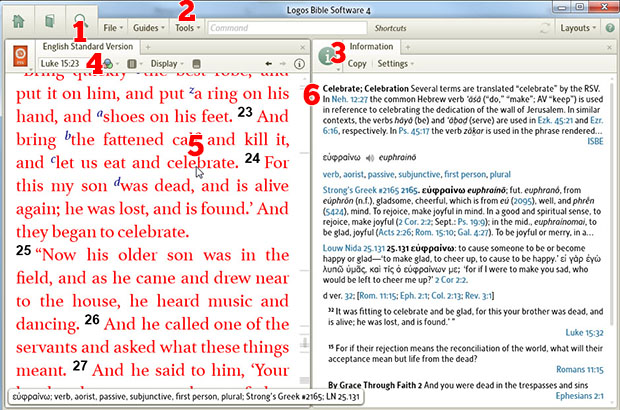Click the subjunctive morphology link
The height and width of the screenshot is (410, 620).
click(x=419, y=174)
